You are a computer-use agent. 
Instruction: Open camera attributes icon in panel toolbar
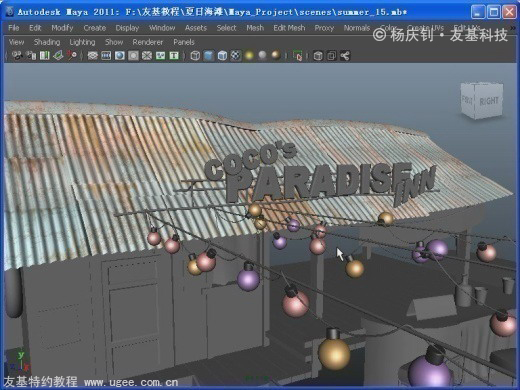point(31,55)
